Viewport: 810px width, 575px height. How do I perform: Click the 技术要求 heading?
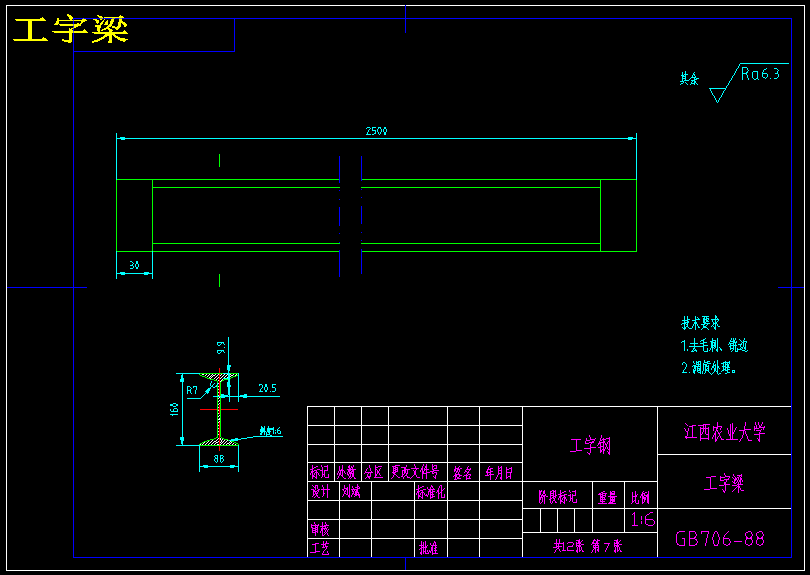(700, 323)
